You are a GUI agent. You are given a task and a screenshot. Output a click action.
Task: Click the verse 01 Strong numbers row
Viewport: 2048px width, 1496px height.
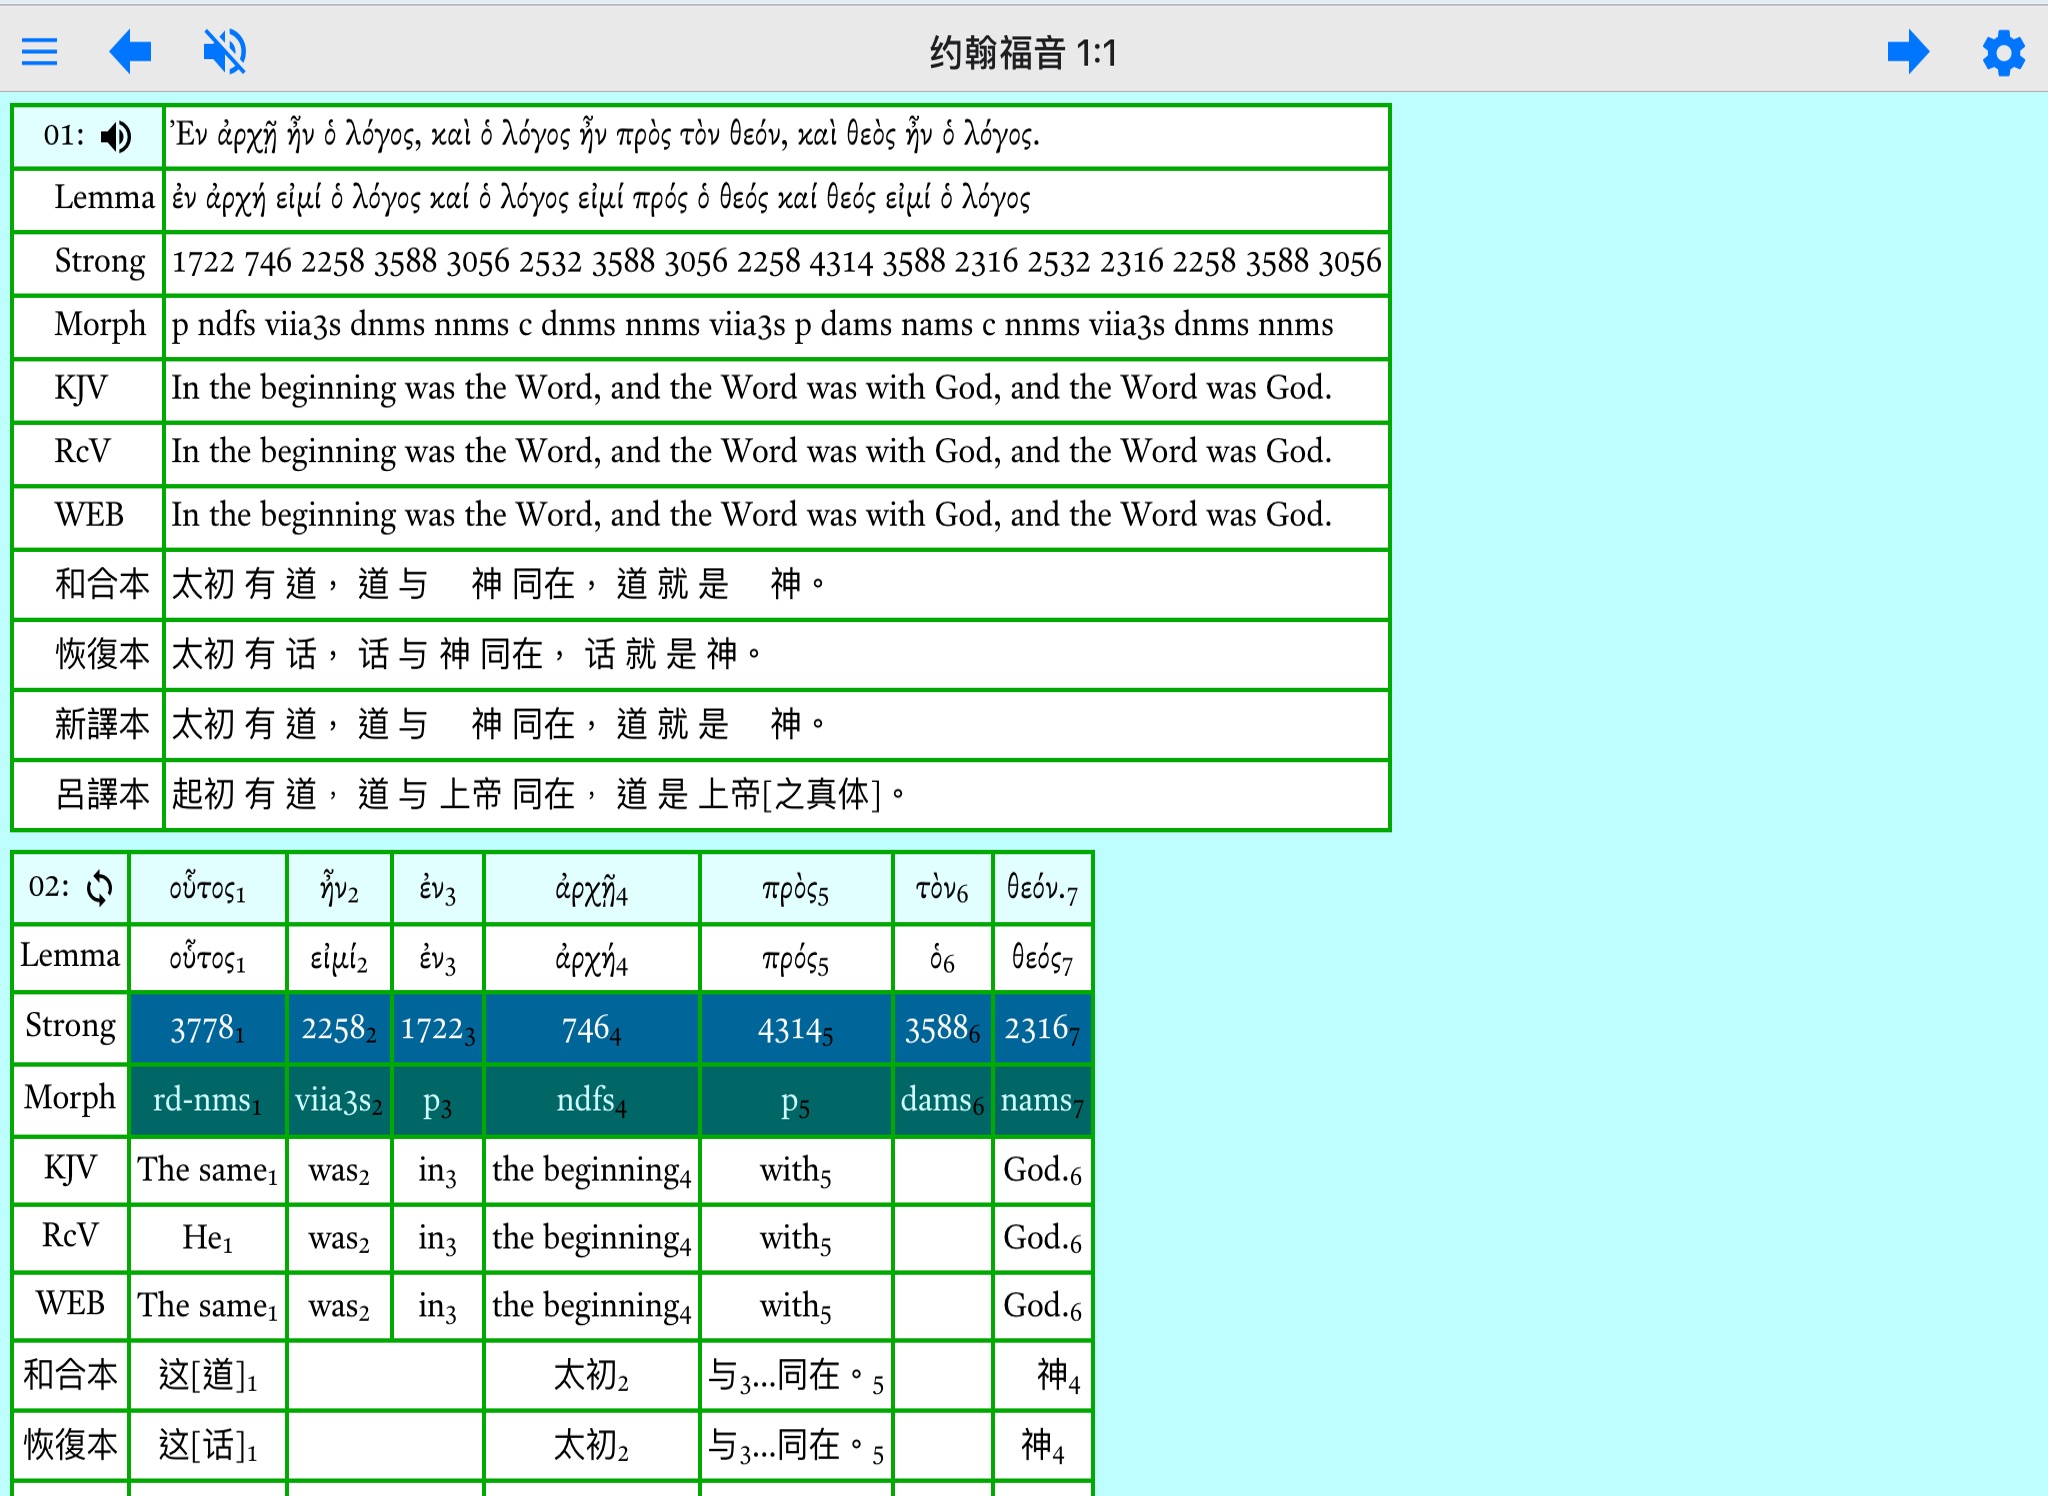[x=777, y=262]
